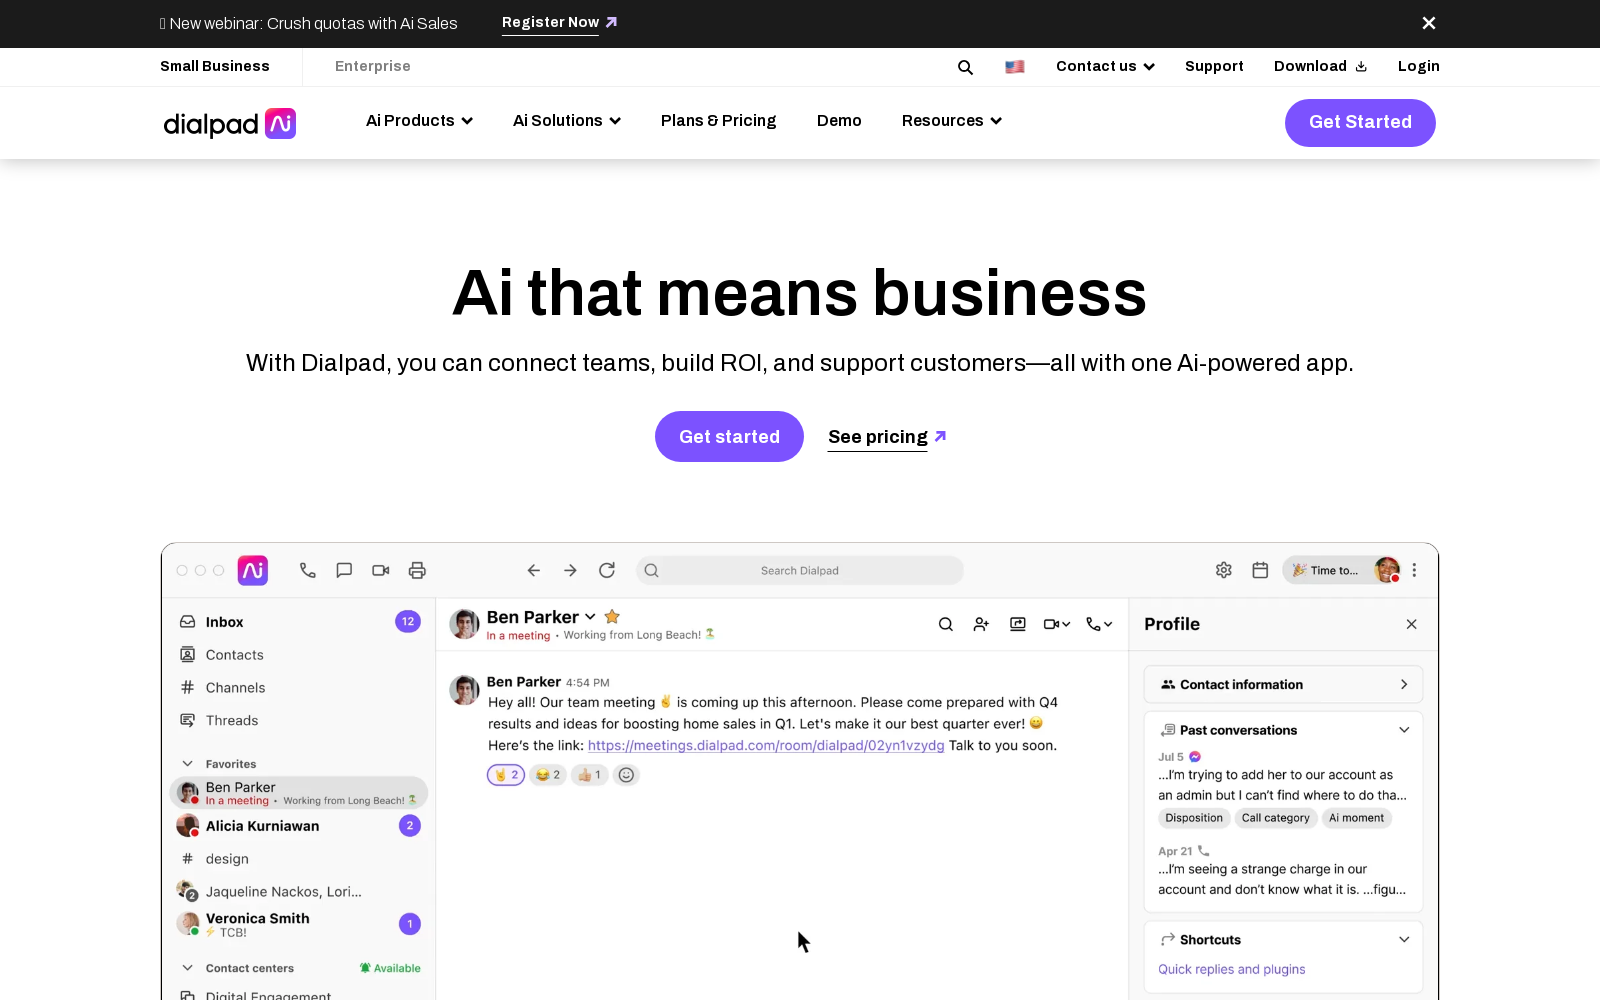Open the three-dot more menu in app

[1414, 570]
